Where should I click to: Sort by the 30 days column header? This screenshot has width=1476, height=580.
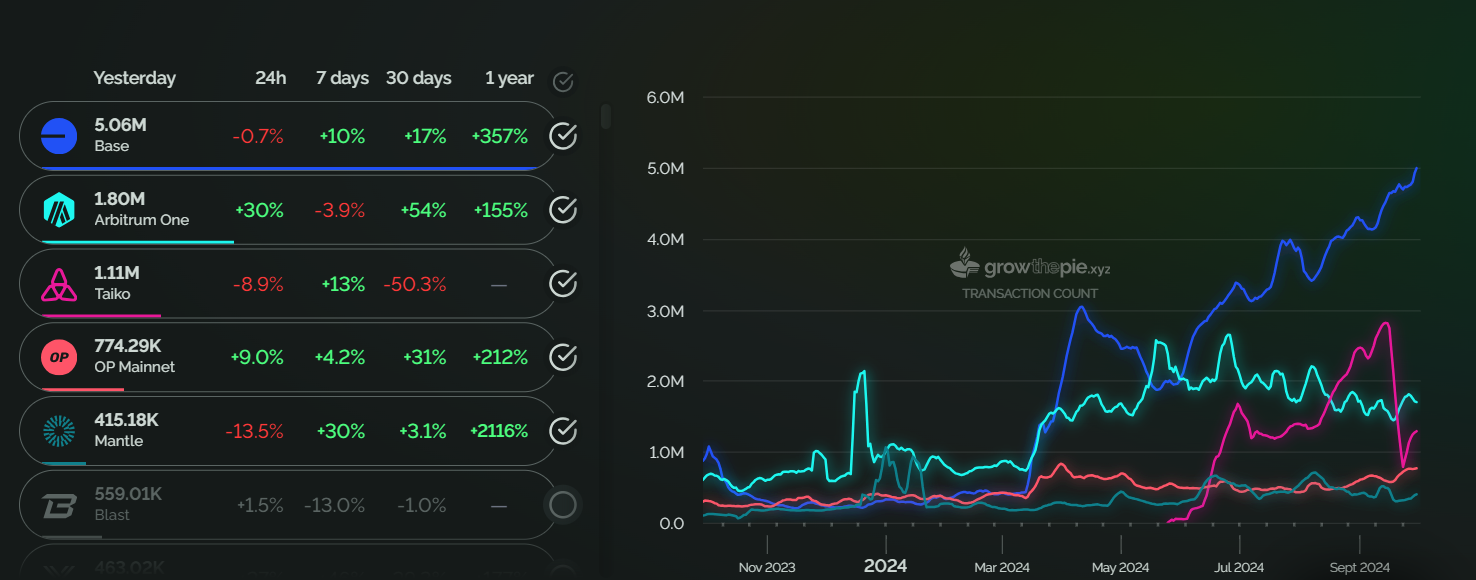point(418,78)
